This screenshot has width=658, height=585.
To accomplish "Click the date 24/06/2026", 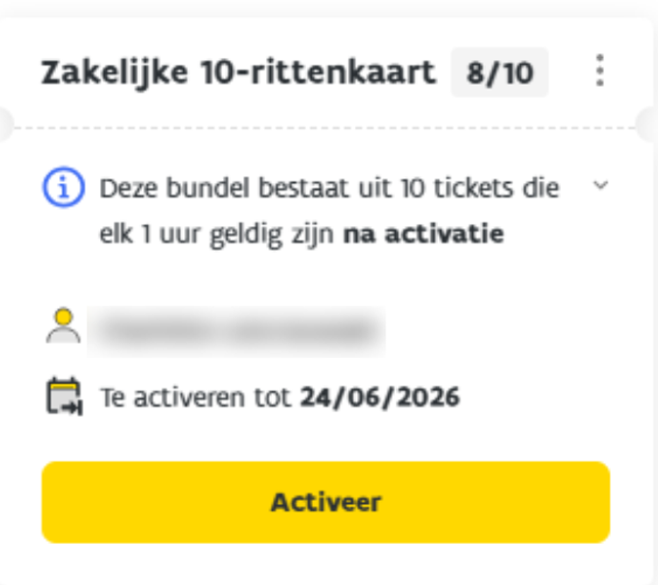I will (380, 397).
